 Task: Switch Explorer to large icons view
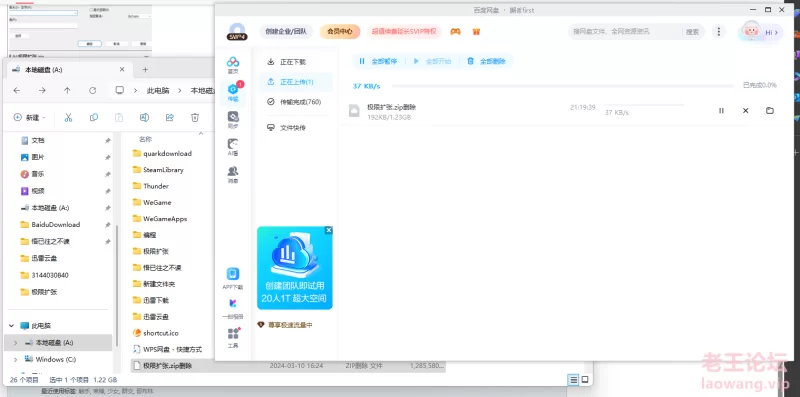(585, 380)
